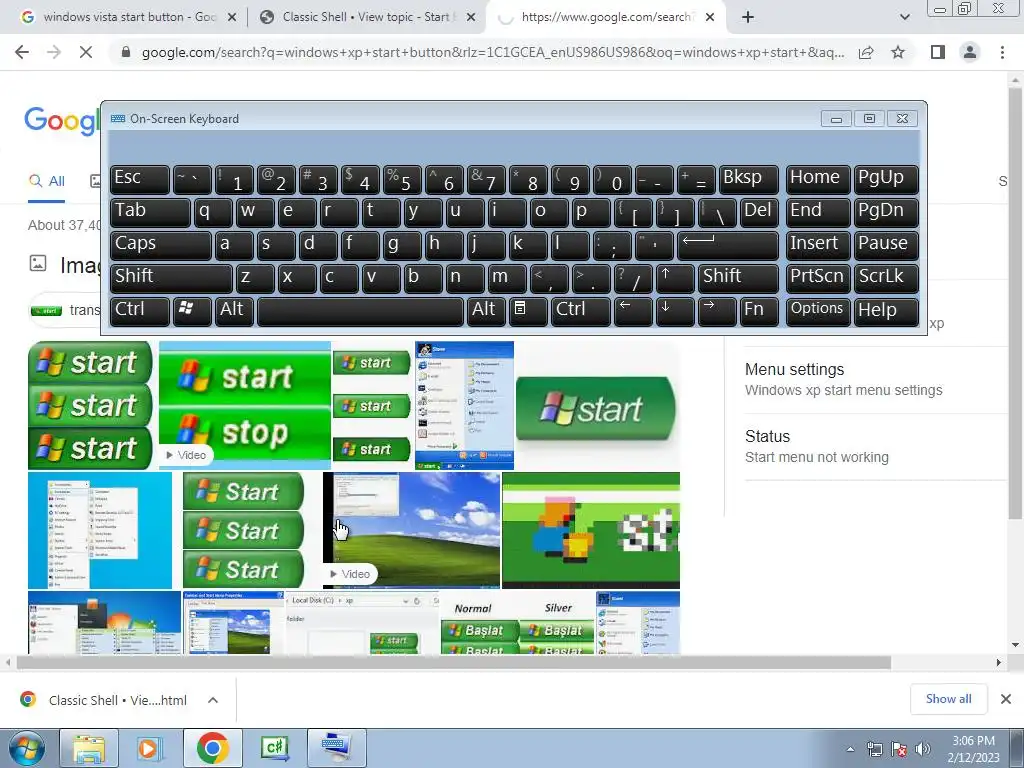The height and width of the screenshot is (768, 1024).
Task: Toggle ScrLk key on keyboard
Action: [x=886, y=278]
